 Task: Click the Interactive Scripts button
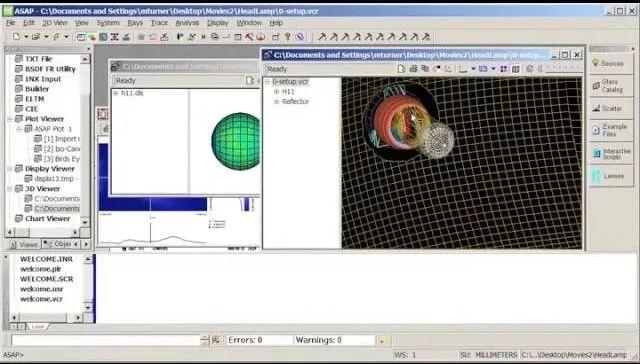[x=611, y=154]
